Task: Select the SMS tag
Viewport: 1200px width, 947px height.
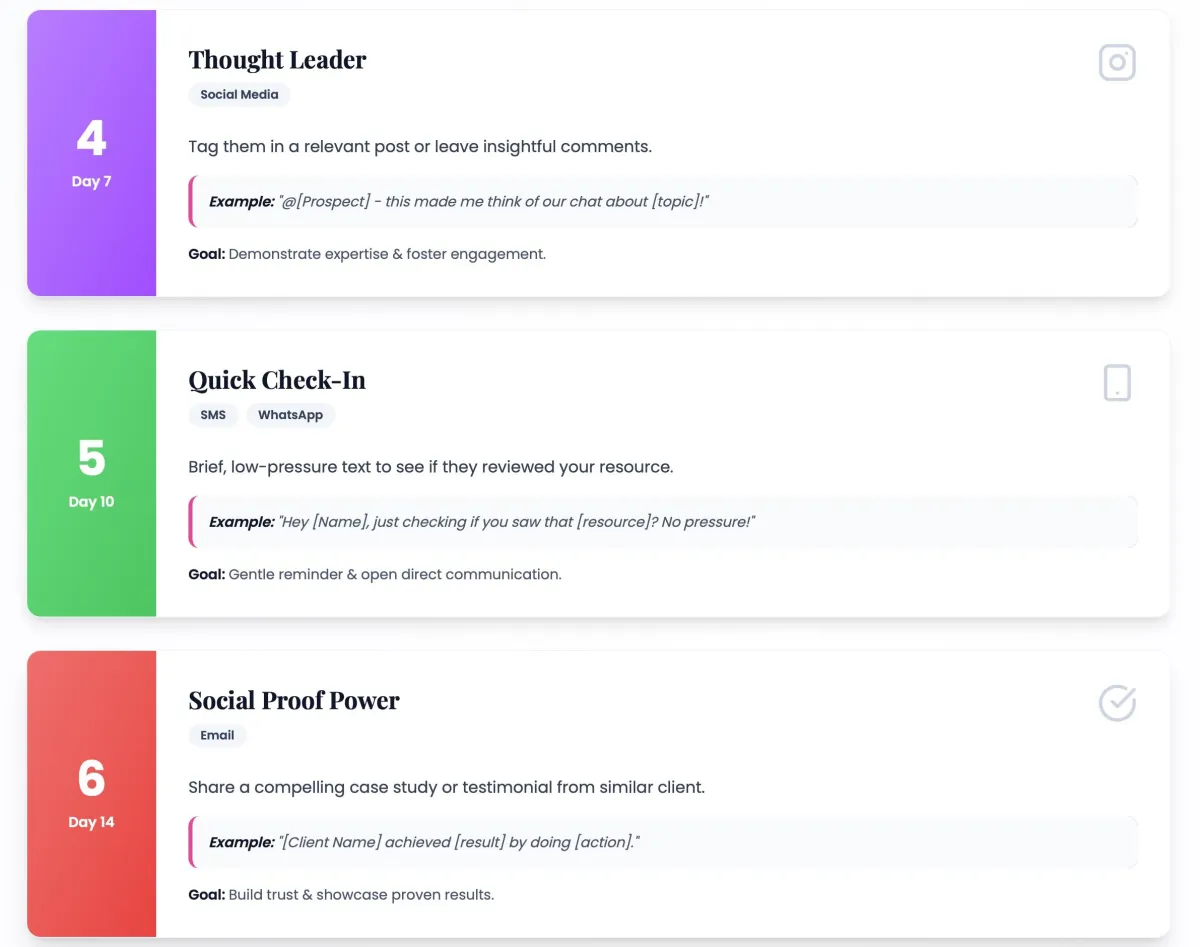Action: click(x=213, y=415)
